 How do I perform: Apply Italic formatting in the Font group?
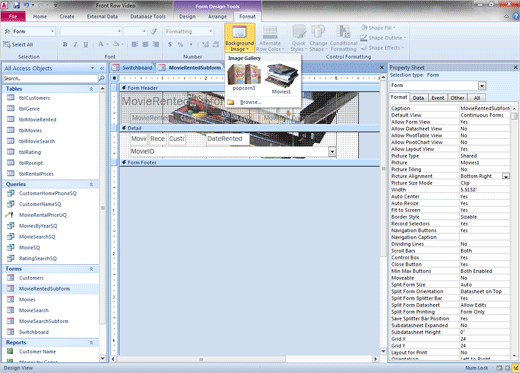coord(75,44)
